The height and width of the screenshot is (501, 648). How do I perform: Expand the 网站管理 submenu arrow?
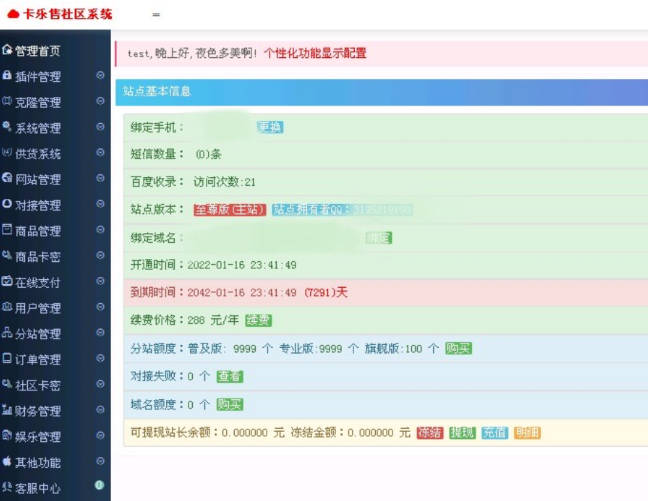pyautogui.click(x=100, y=178)
